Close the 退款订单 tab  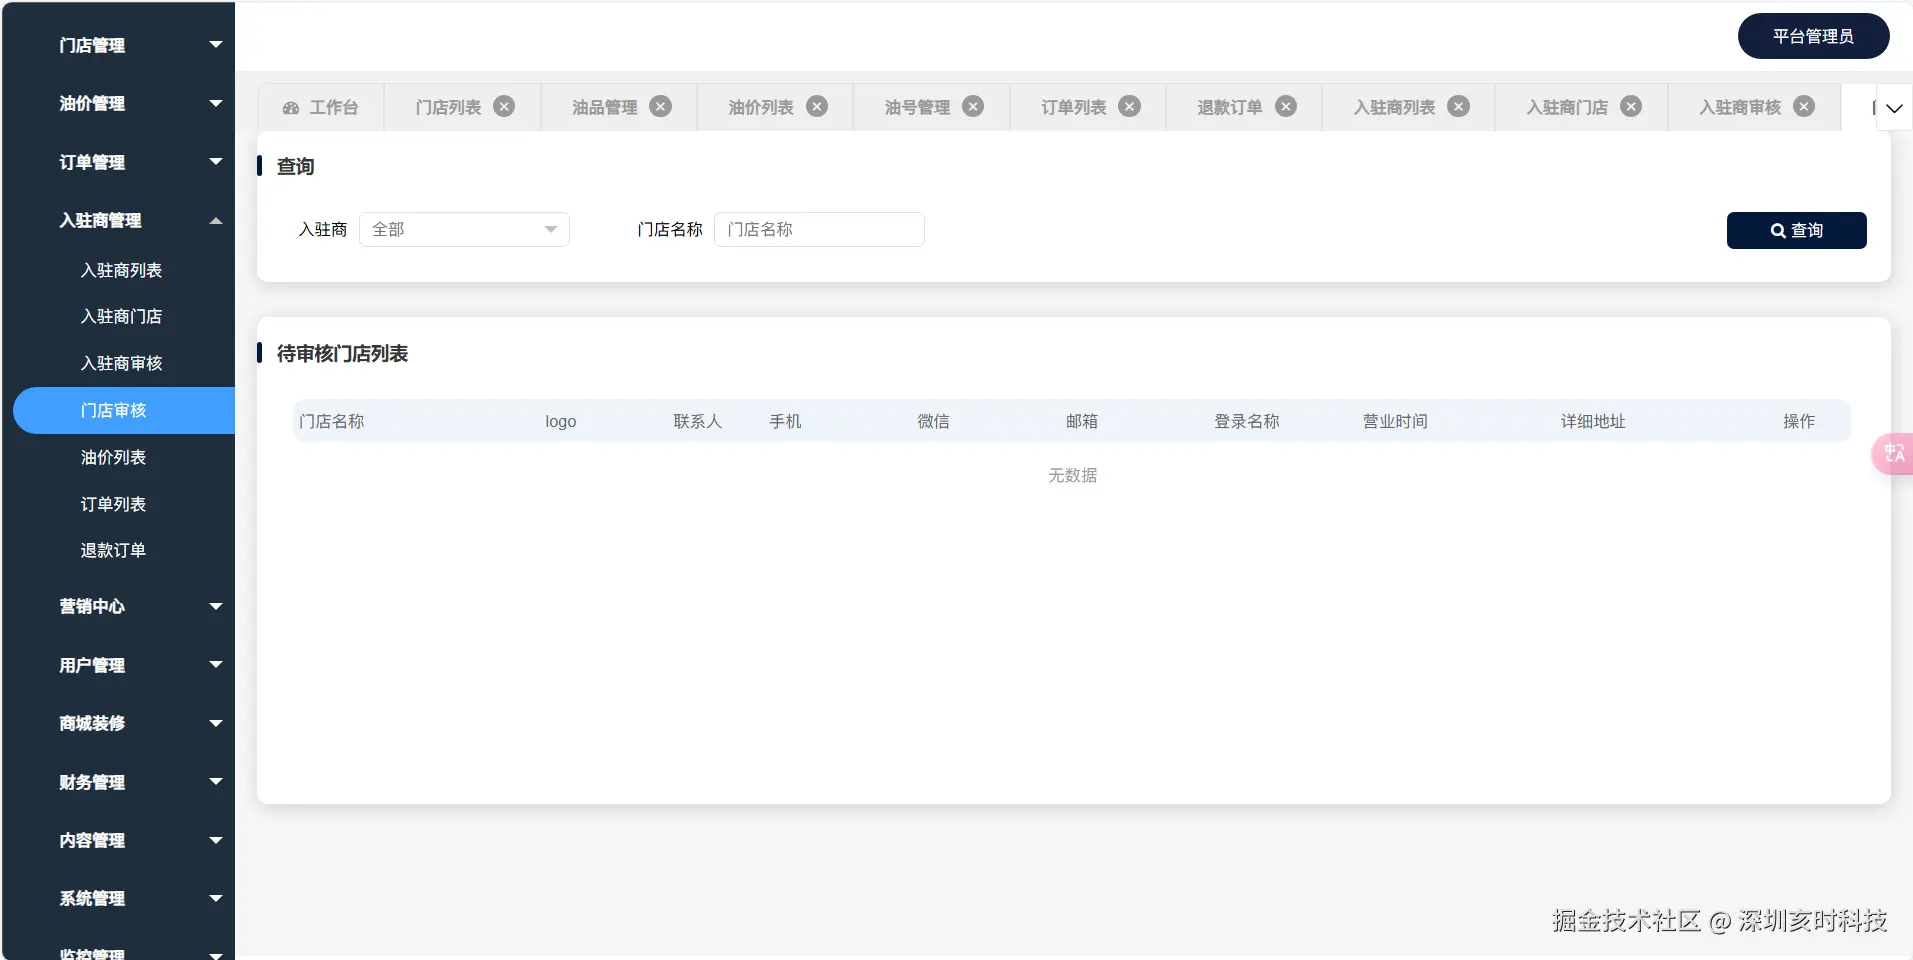coord(1286,106)
